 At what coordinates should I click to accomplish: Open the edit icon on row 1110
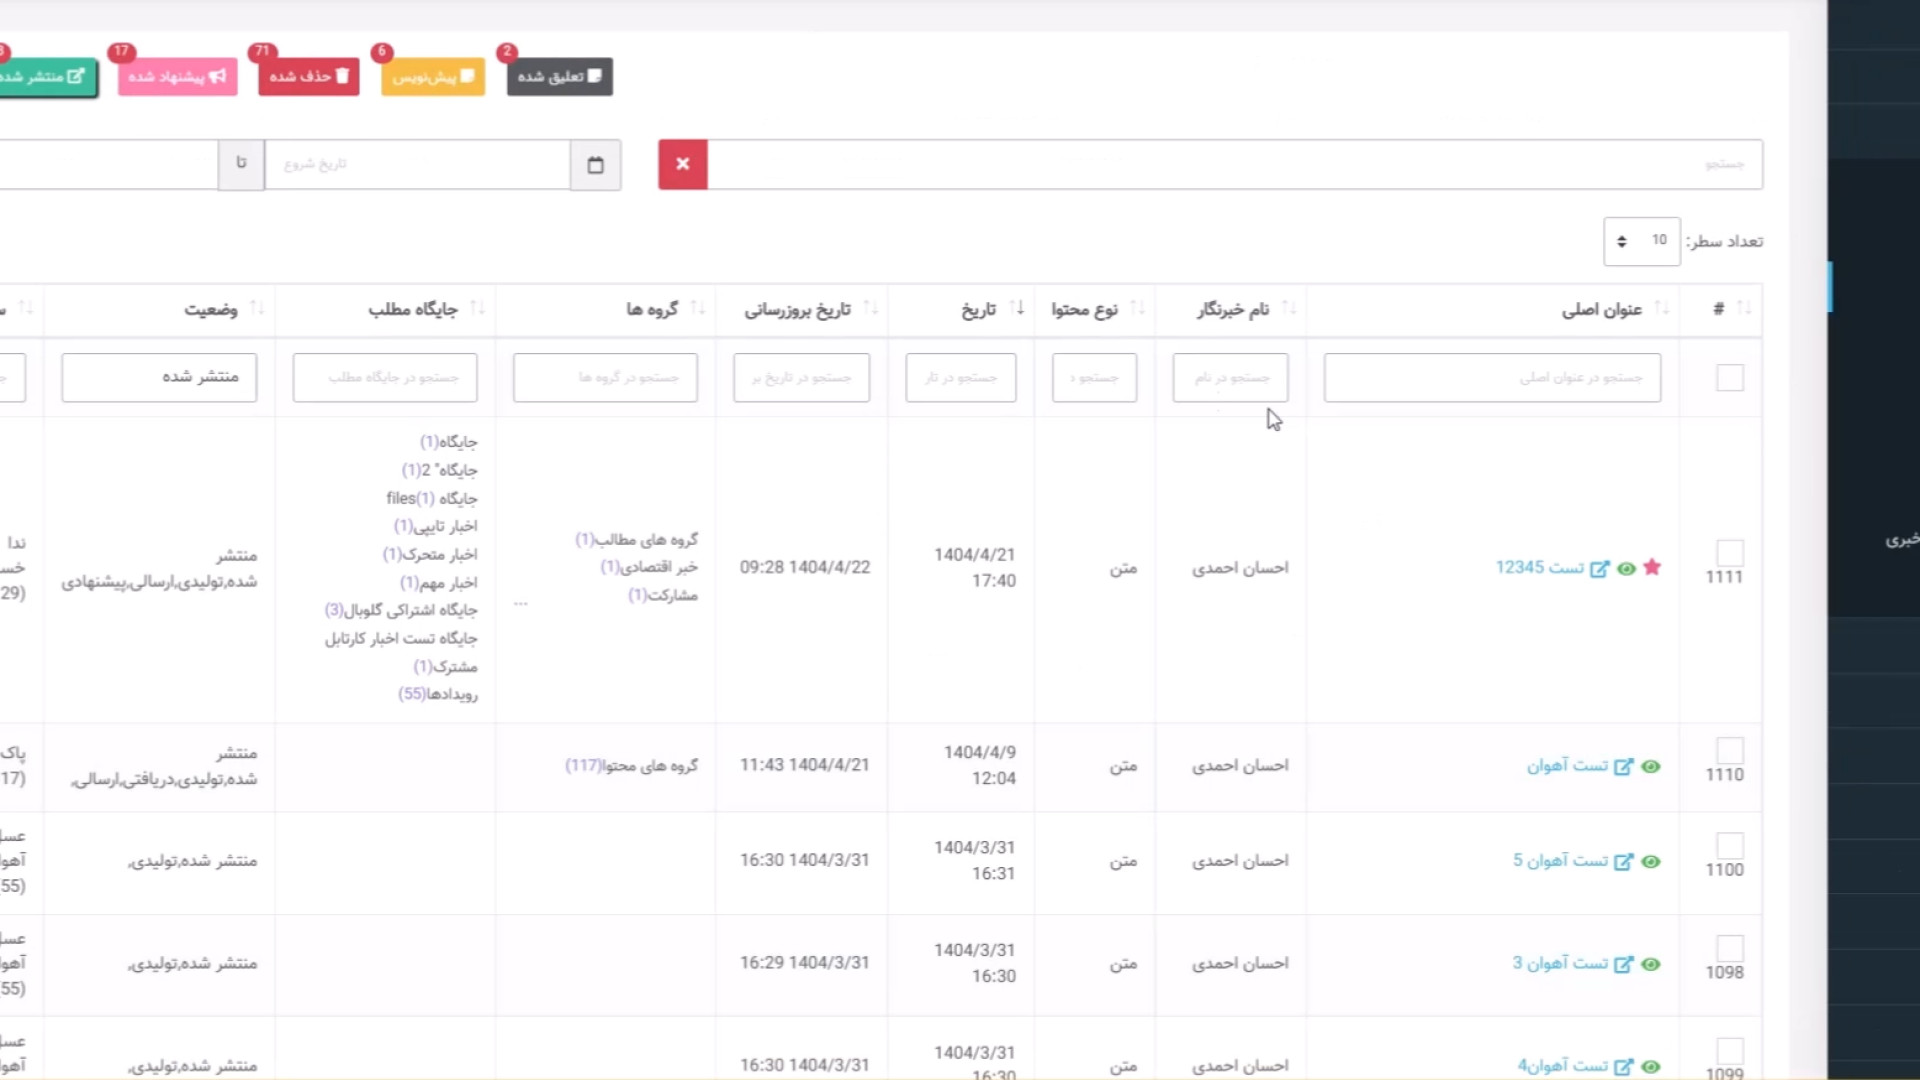click(1623, 766)
